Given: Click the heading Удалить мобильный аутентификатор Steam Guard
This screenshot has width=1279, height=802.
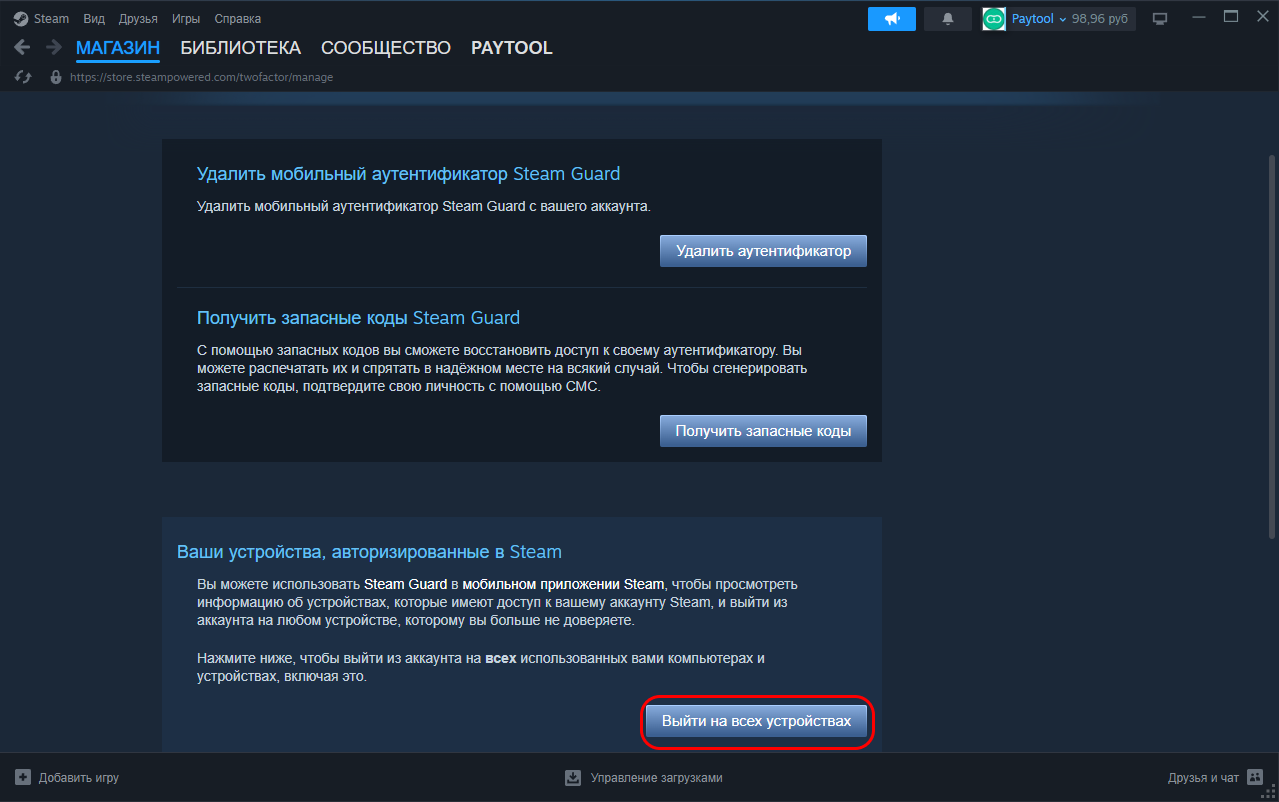Looking at the screenshot, I should pos(409,174).
